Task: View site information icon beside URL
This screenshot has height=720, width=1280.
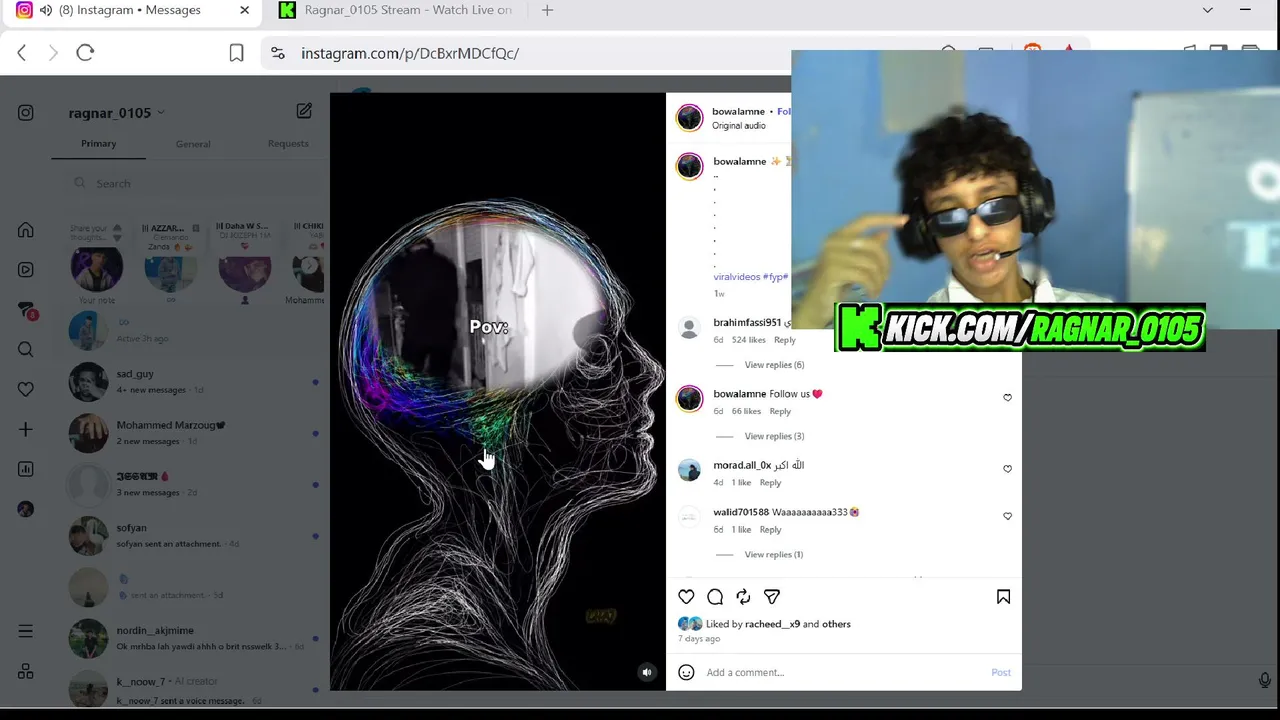Action: (278, 53)
